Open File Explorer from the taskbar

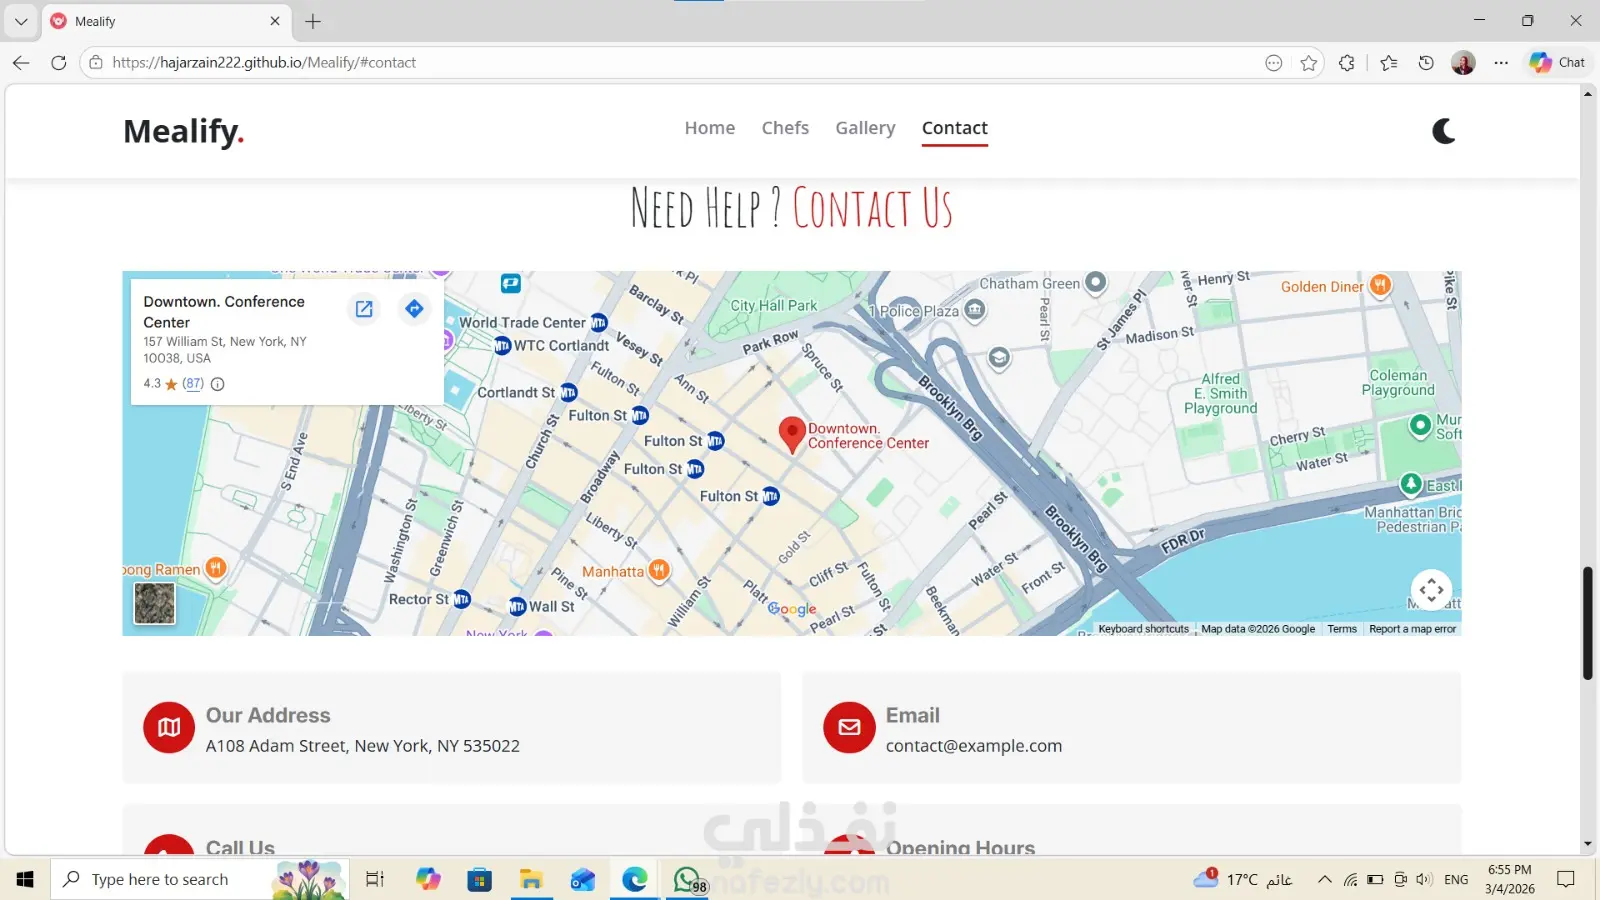coord(531,879)
